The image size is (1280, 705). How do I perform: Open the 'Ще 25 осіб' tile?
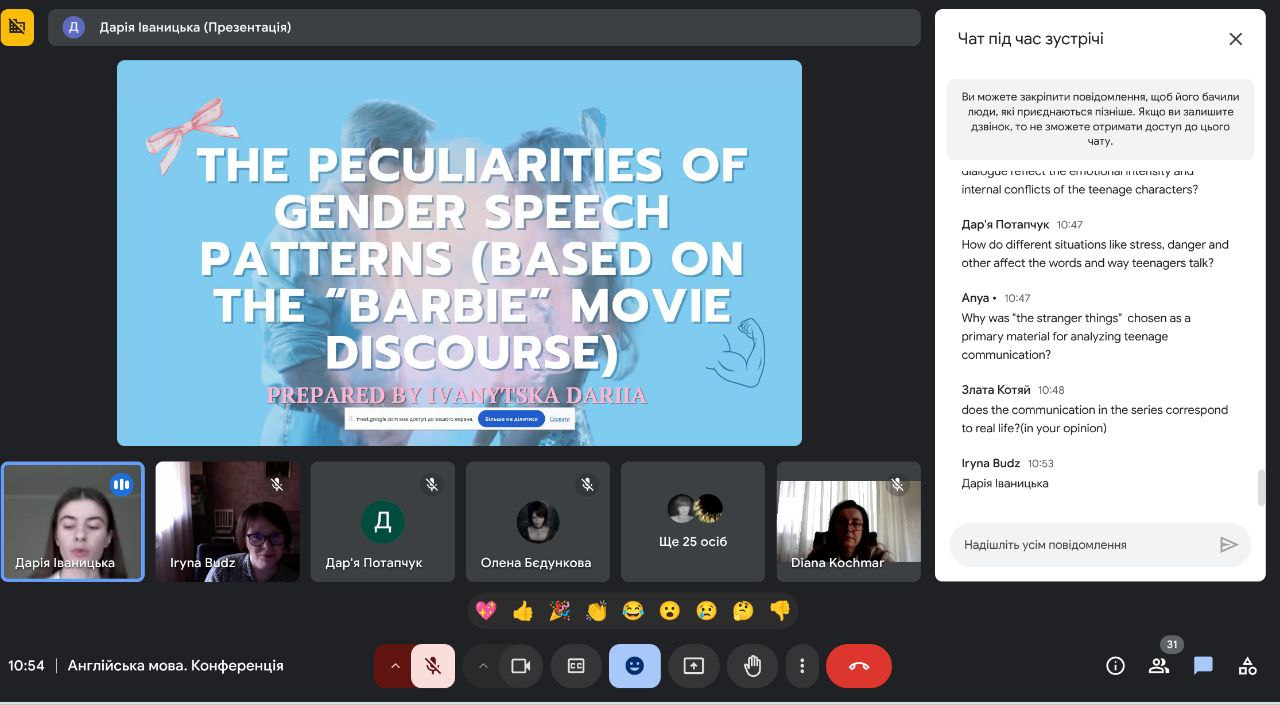(x=693, y=521)
